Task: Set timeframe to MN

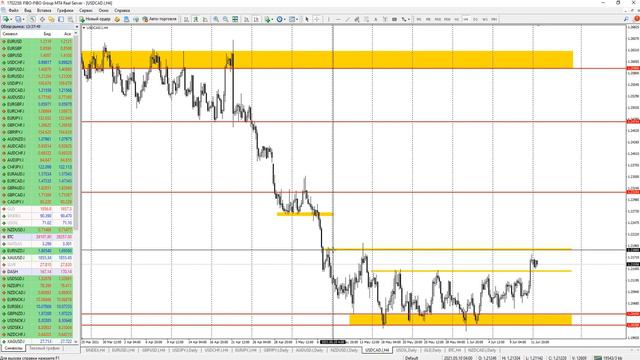Action: click(x=494, y=19)
